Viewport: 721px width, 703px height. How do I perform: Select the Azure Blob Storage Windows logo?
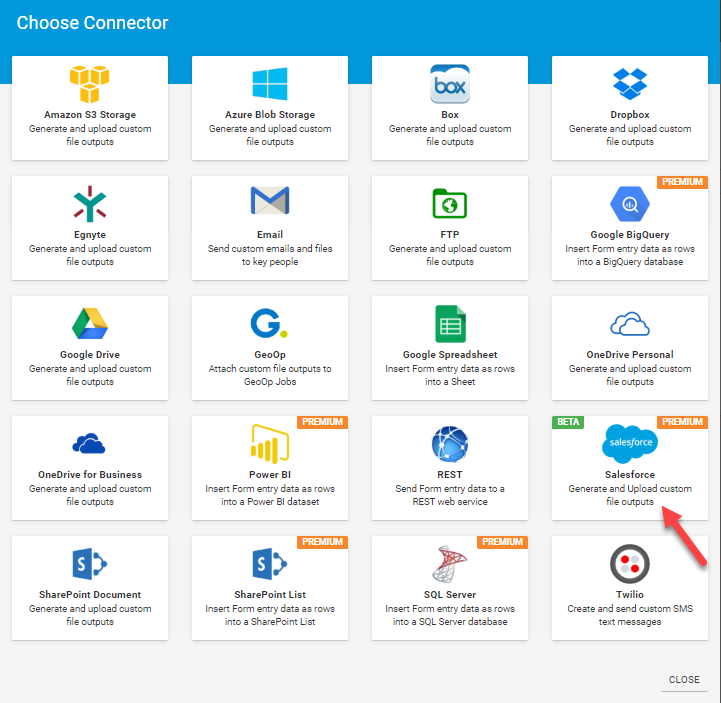(270, 84)
